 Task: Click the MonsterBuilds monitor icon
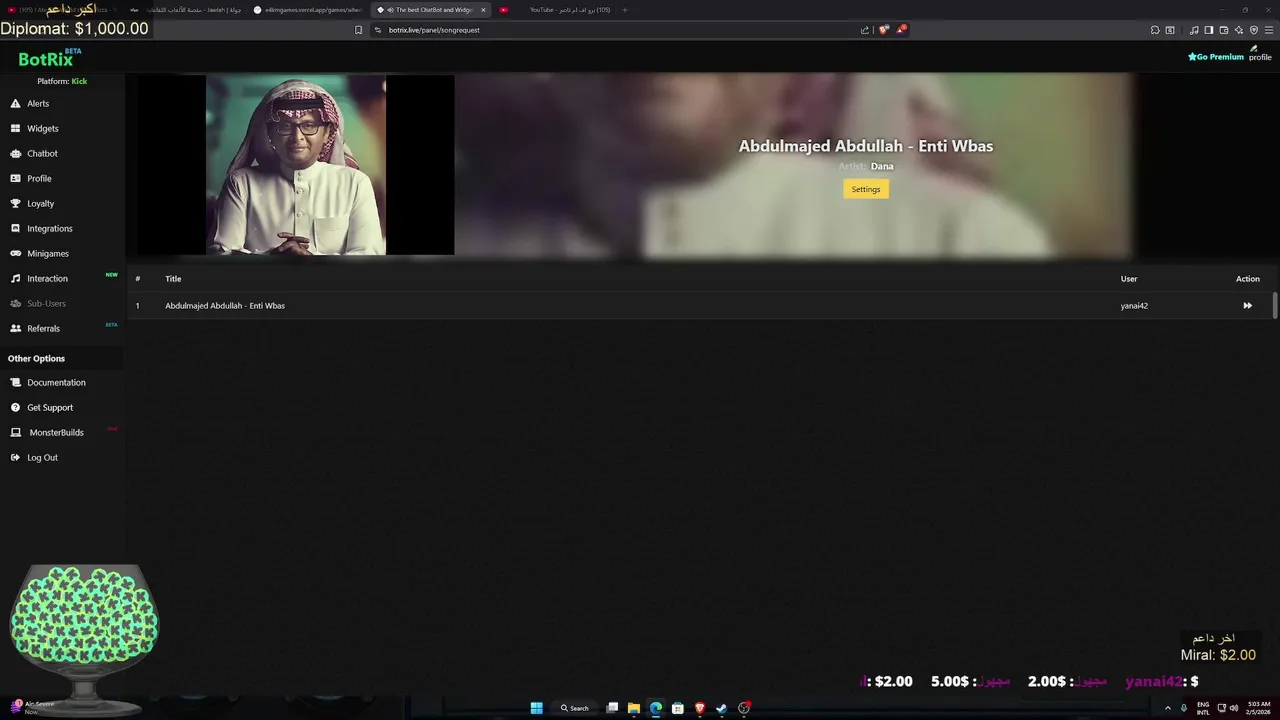16,433
